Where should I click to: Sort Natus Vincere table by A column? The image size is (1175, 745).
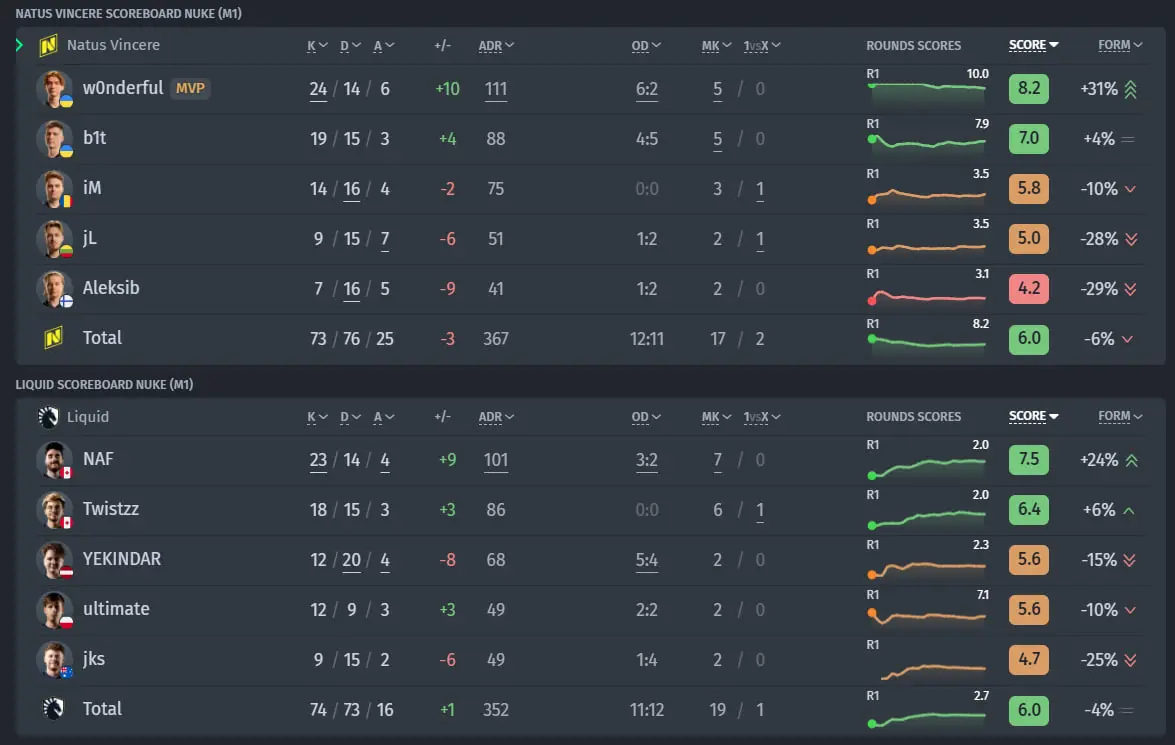384,46
